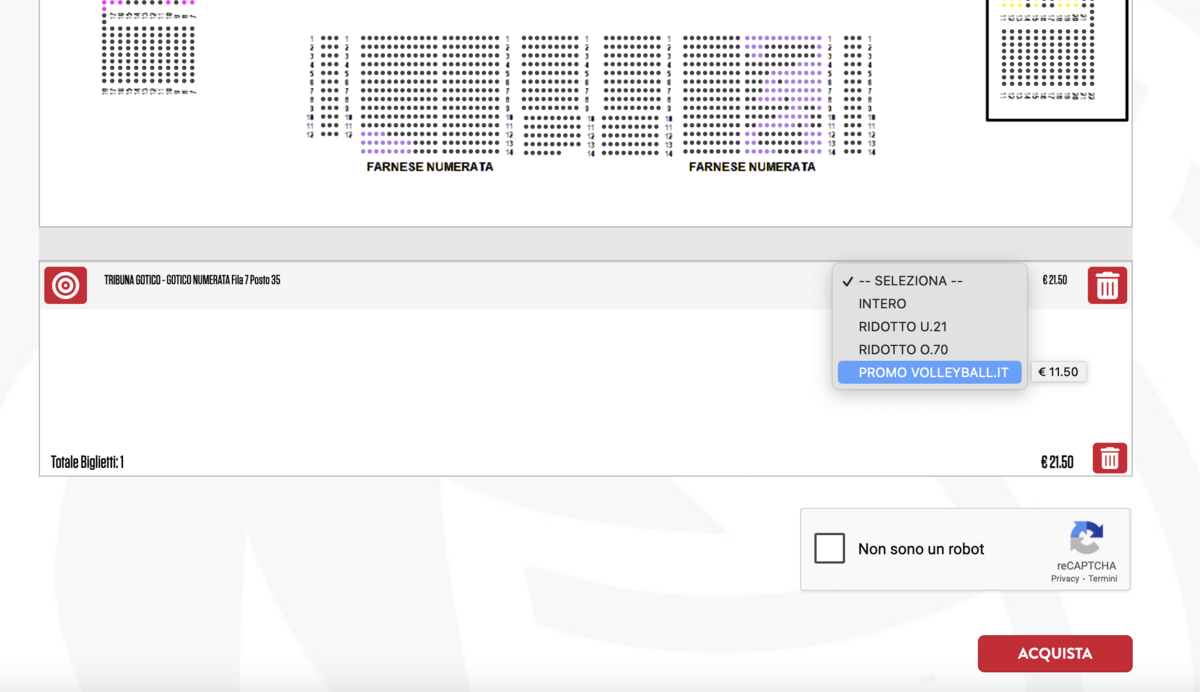Open the reCAPTCHA Privacy link

1065,579
